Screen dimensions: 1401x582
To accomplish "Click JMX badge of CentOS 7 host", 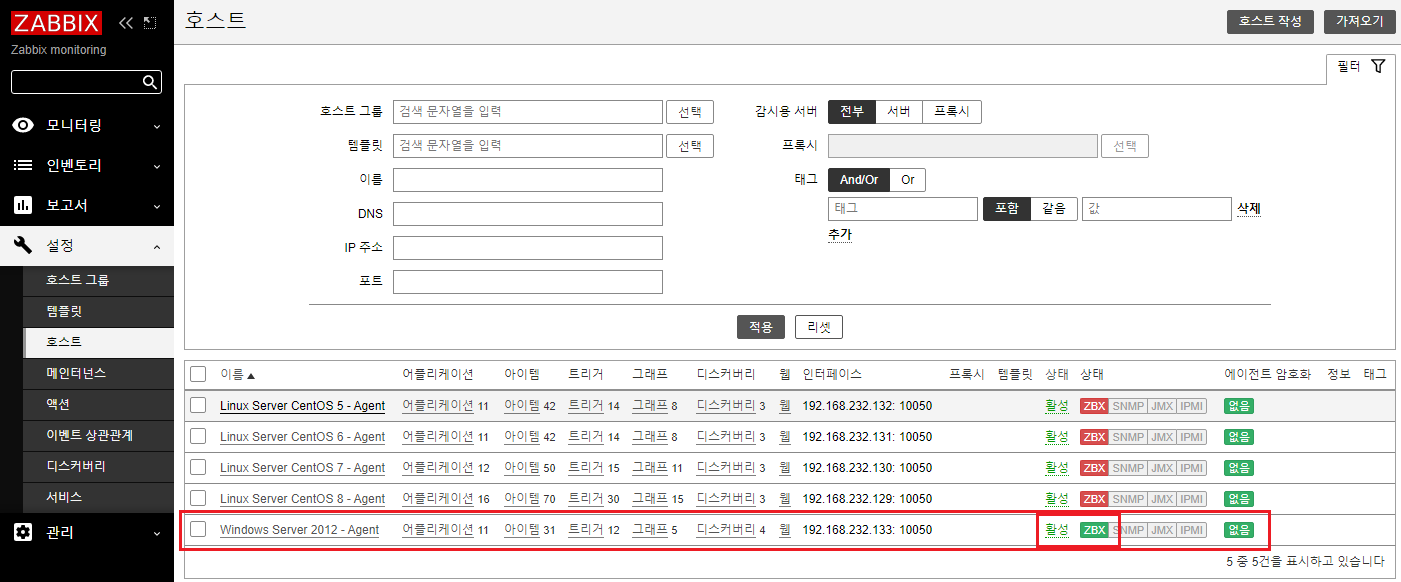I will (1161, 468).
